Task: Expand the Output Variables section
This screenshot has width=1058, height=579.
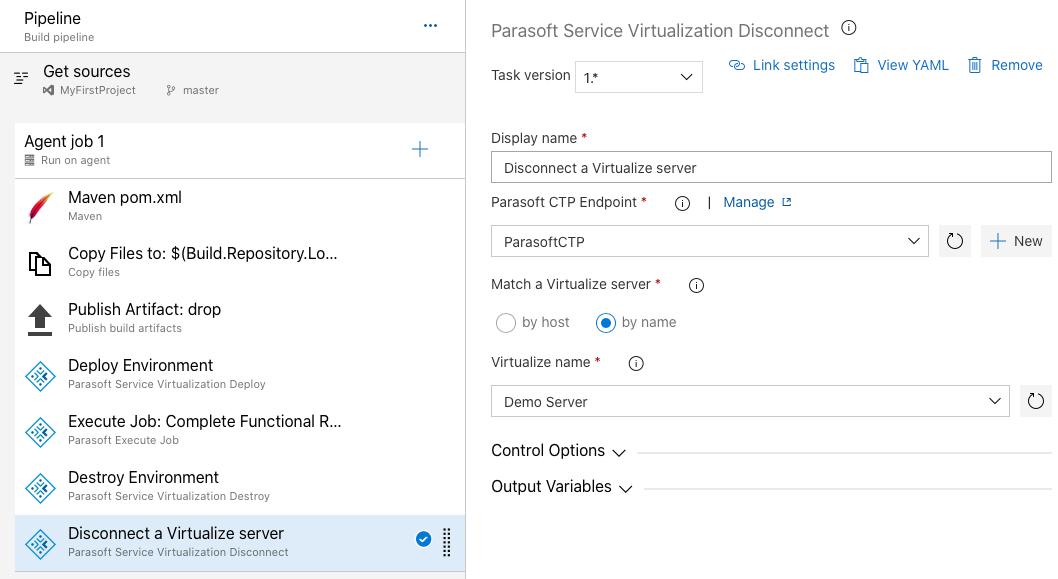Action: coord(561,487)
